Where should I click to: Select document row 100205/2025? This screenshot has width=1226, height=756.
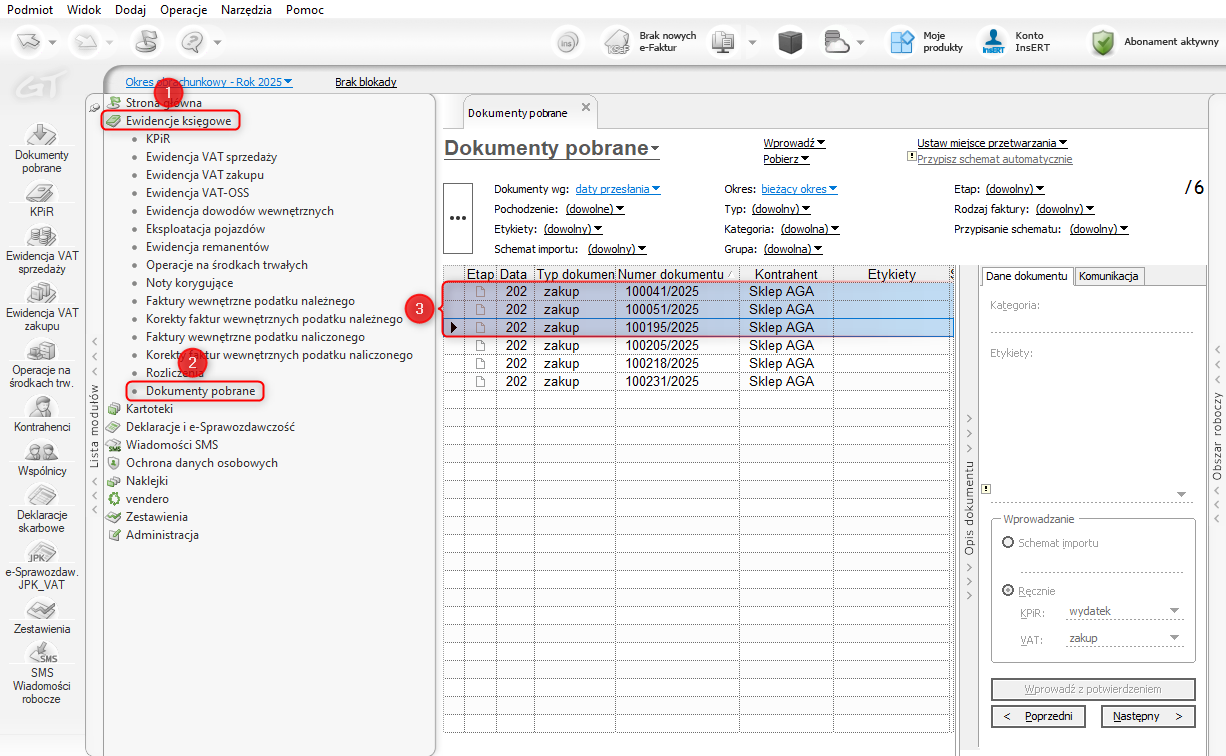pyautogui.click(x=662, y=345)
